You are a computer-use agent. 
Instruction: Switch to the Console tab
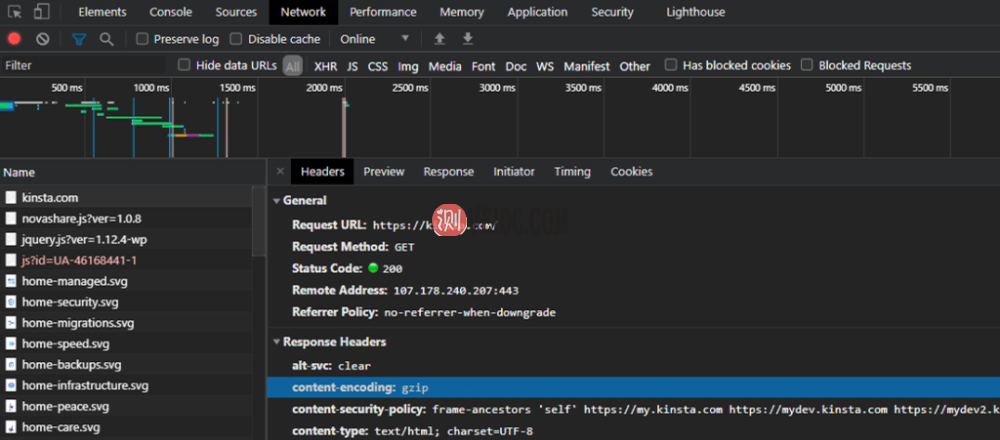click(x=171, y=12)
